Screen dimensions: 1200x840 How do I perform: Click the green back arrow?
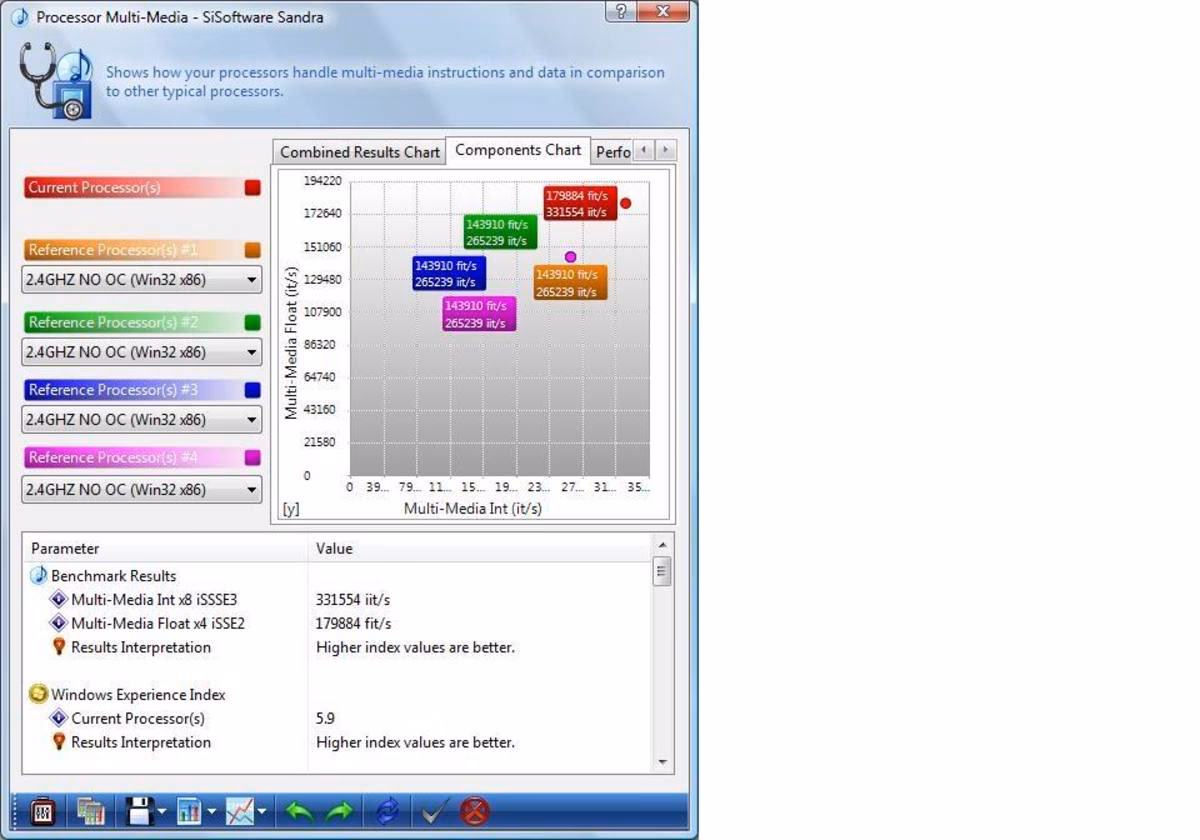click(x=300, y=812)
